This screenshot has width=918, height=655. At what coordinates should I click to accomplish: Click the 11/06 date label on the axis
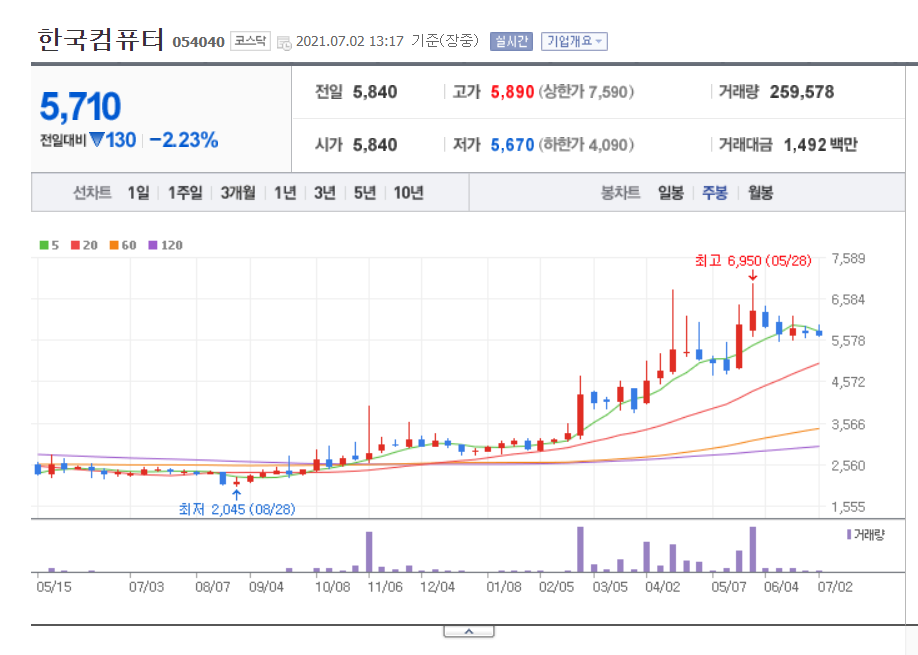click(385, 587)
